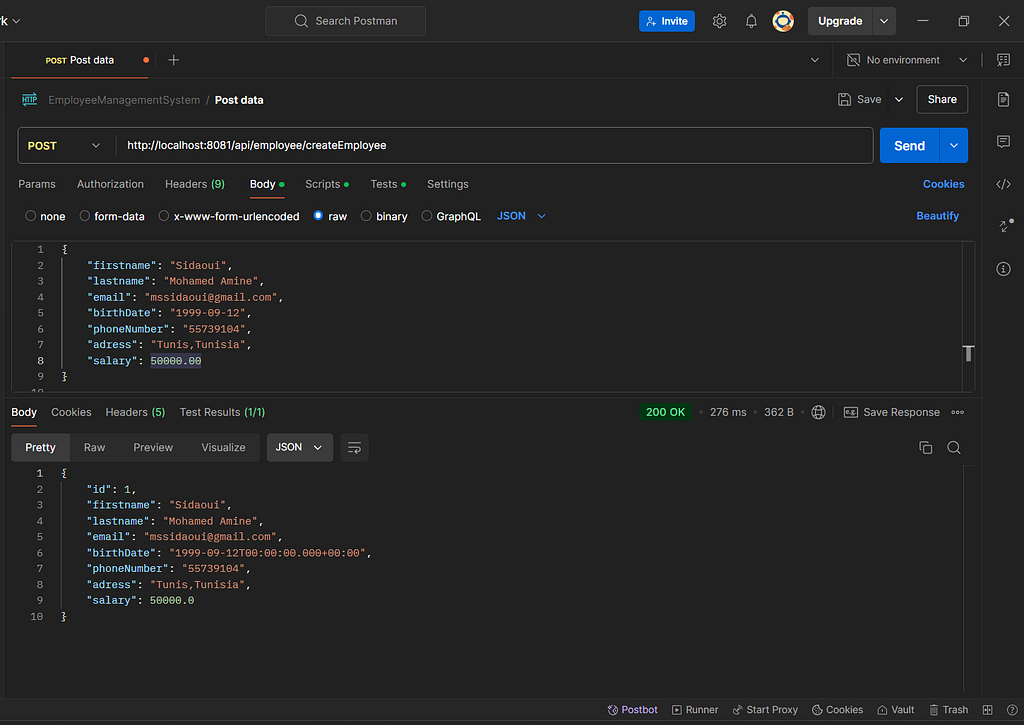
Task: Click the Invite button
Action: click(667, 21)
